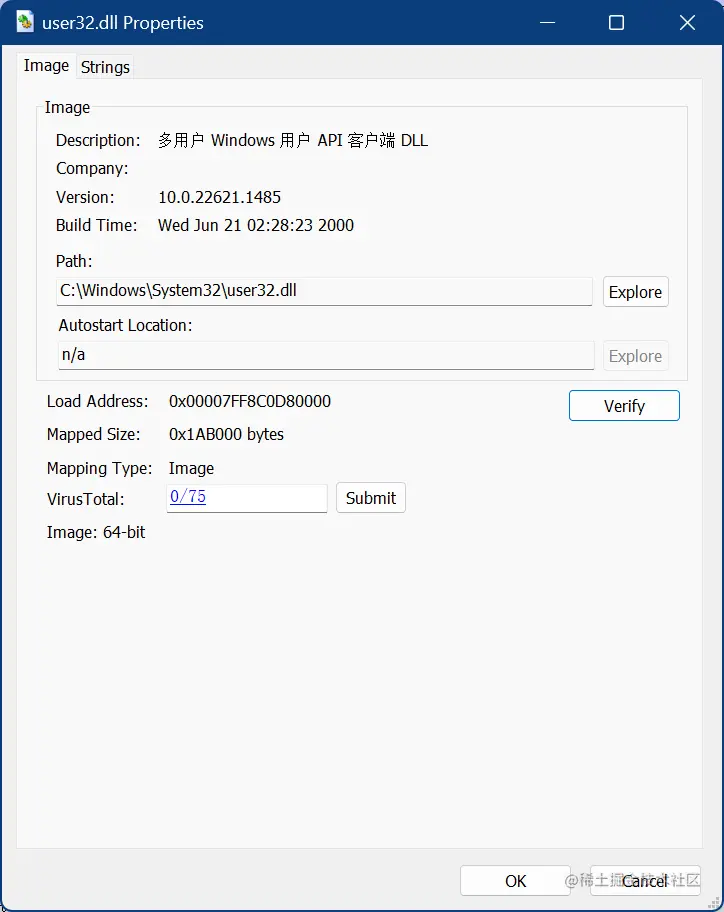Image resolution: width=724 pixels, height=912 pixels.
Task: Dismiss the dialog with Cancel
Action: [645, 881]
